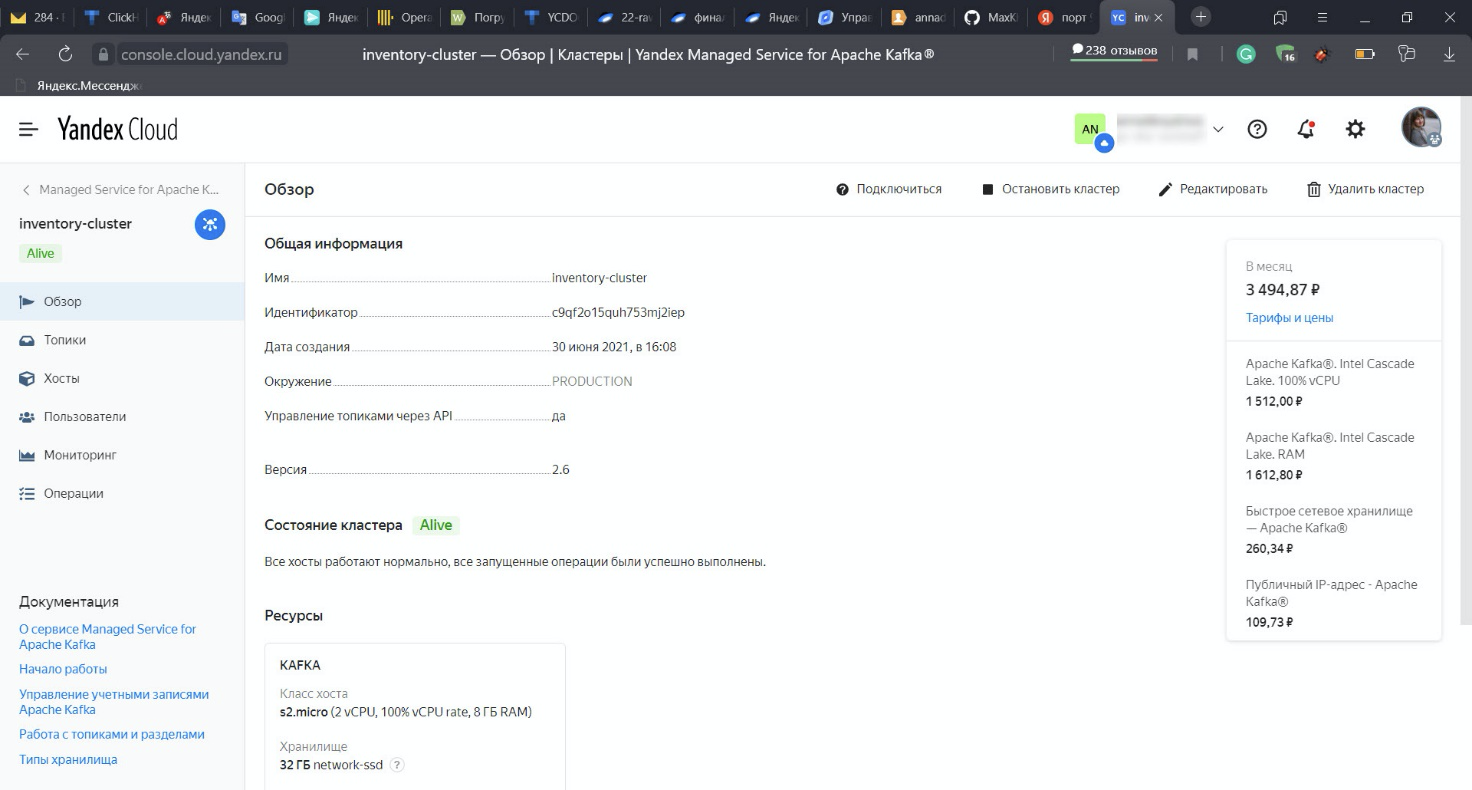The width and height of the screenshot is (1472, 790).
Task: Select Обзор in the sidebar
Action: (122, 302)
